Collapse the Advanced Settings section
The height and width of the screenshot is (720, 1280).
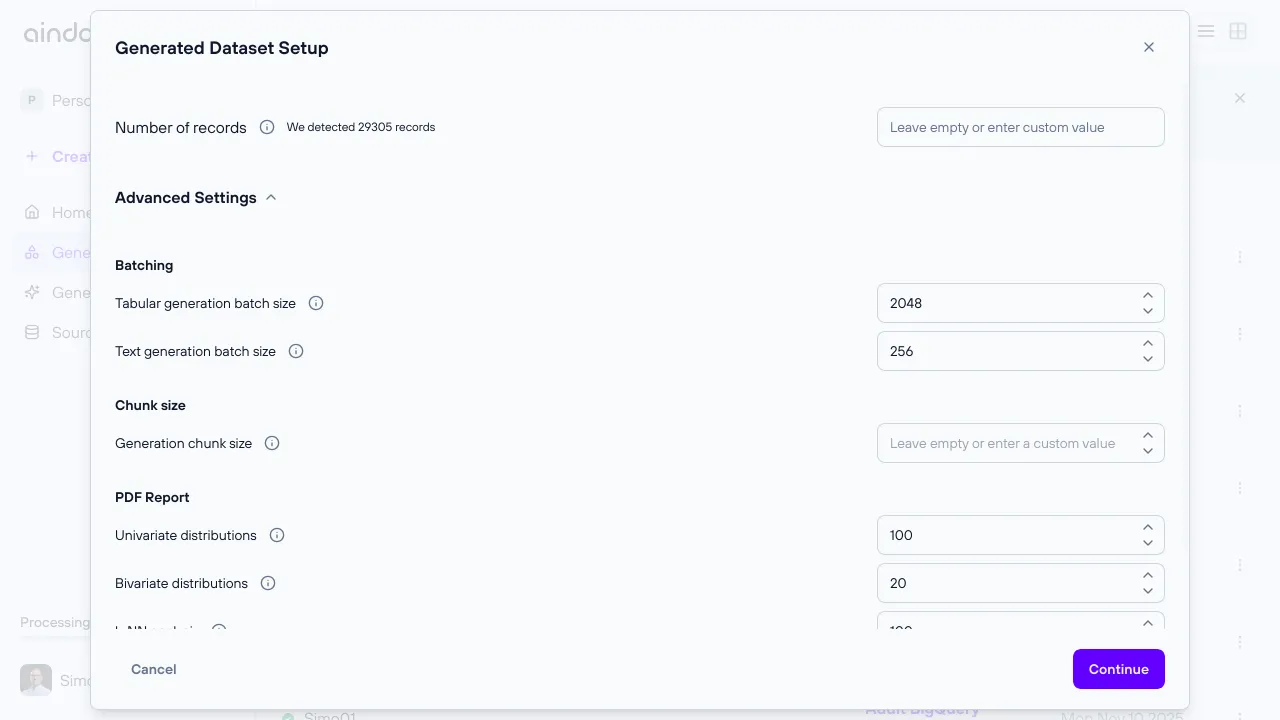tap(270, 197)
